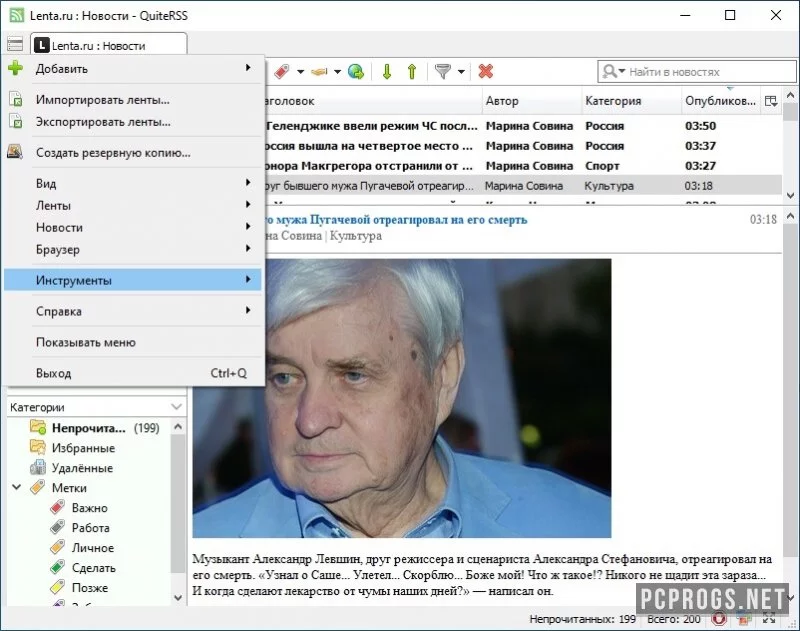Click the grey tag icon for Работа
The image size is (800, 631).
(x=58, y=527)
